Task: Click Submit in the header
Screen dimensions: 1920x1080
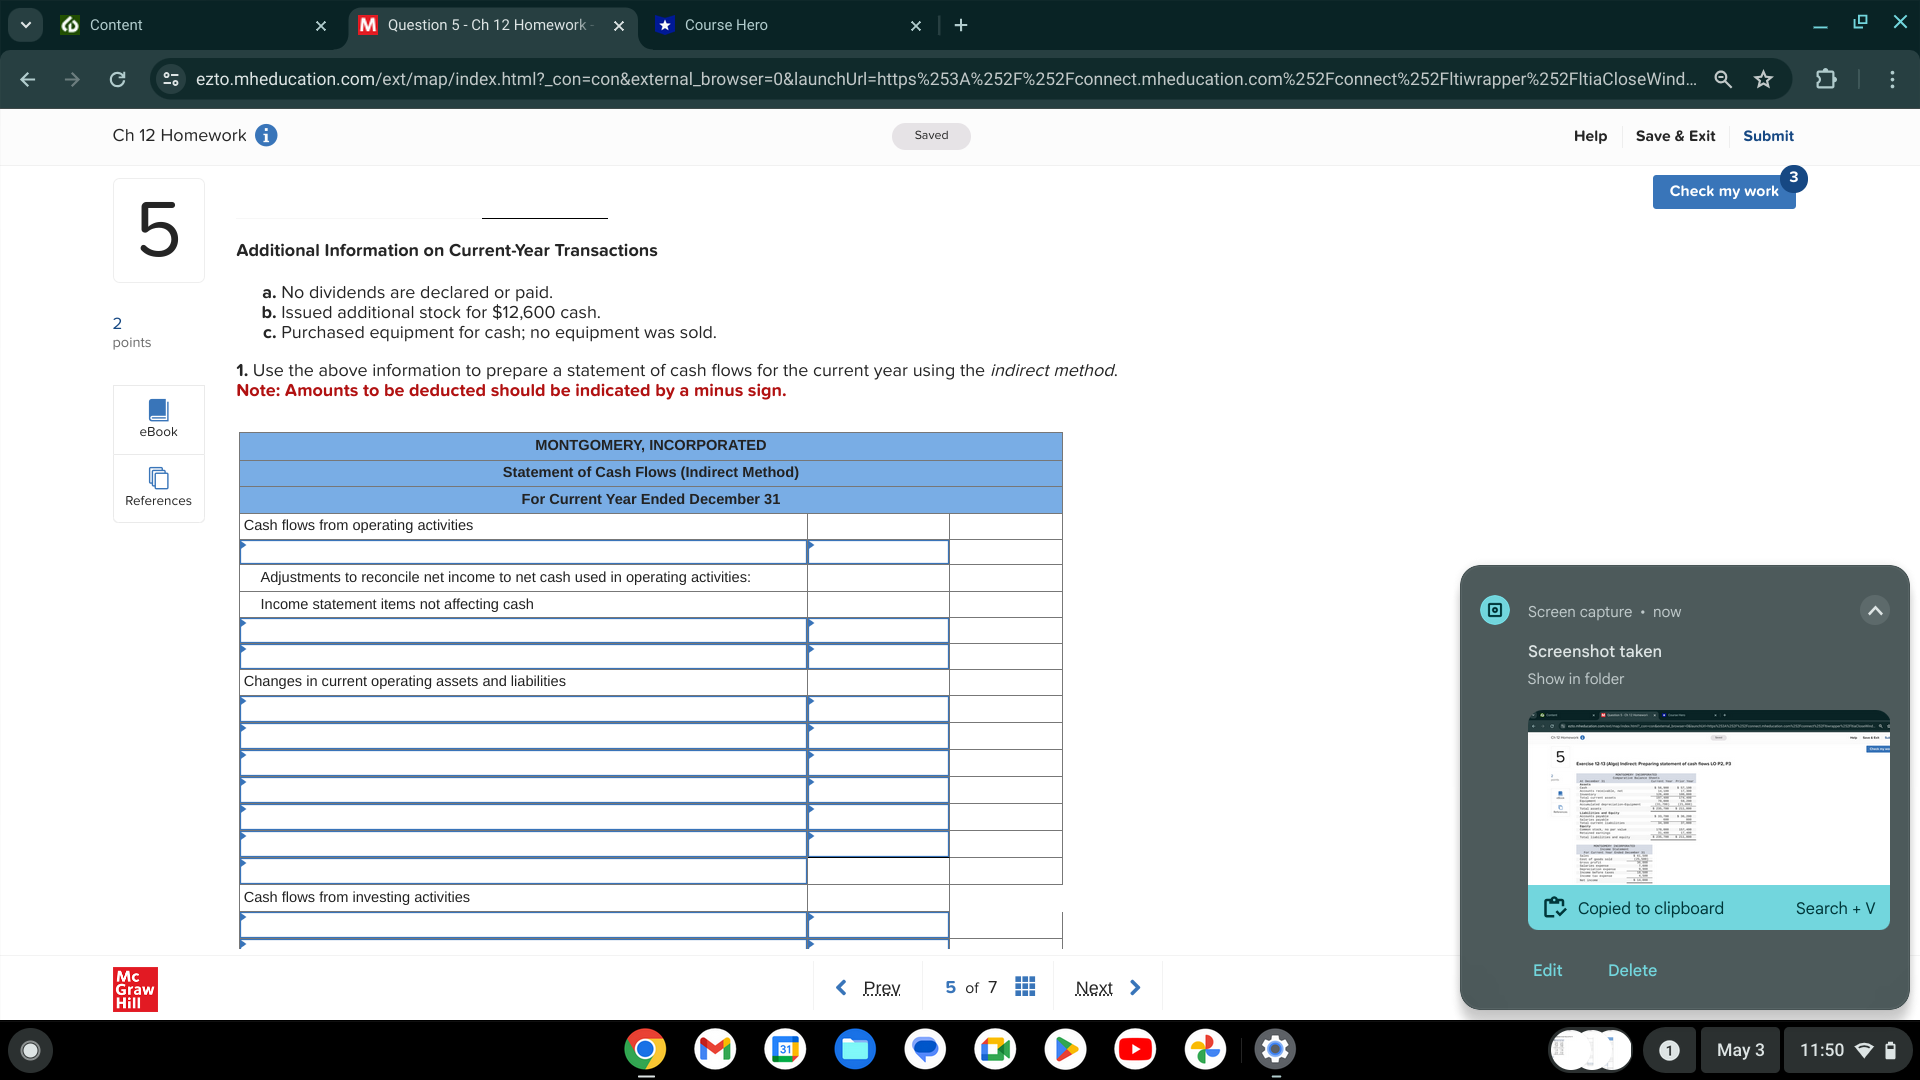Action: pos(1768,136)
